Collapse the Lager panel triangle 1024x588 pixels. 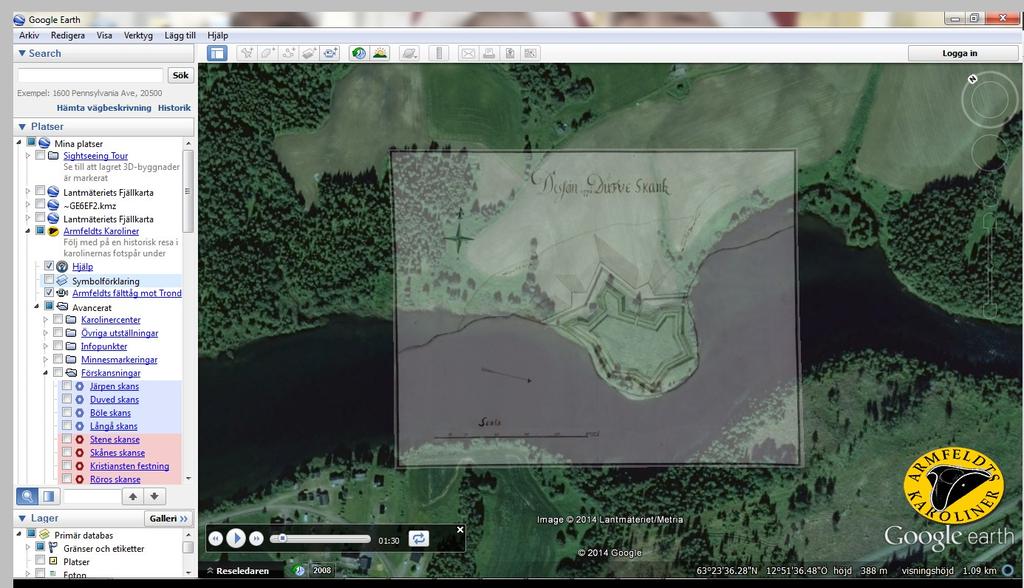[x=22, y=518]
